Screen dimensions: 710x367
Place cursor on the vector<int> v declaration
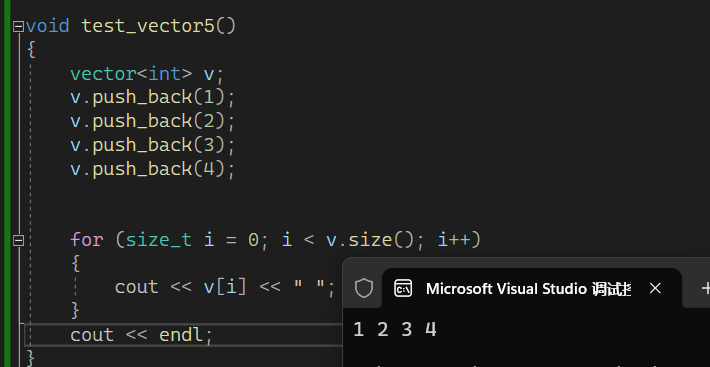tap(147, 74)
